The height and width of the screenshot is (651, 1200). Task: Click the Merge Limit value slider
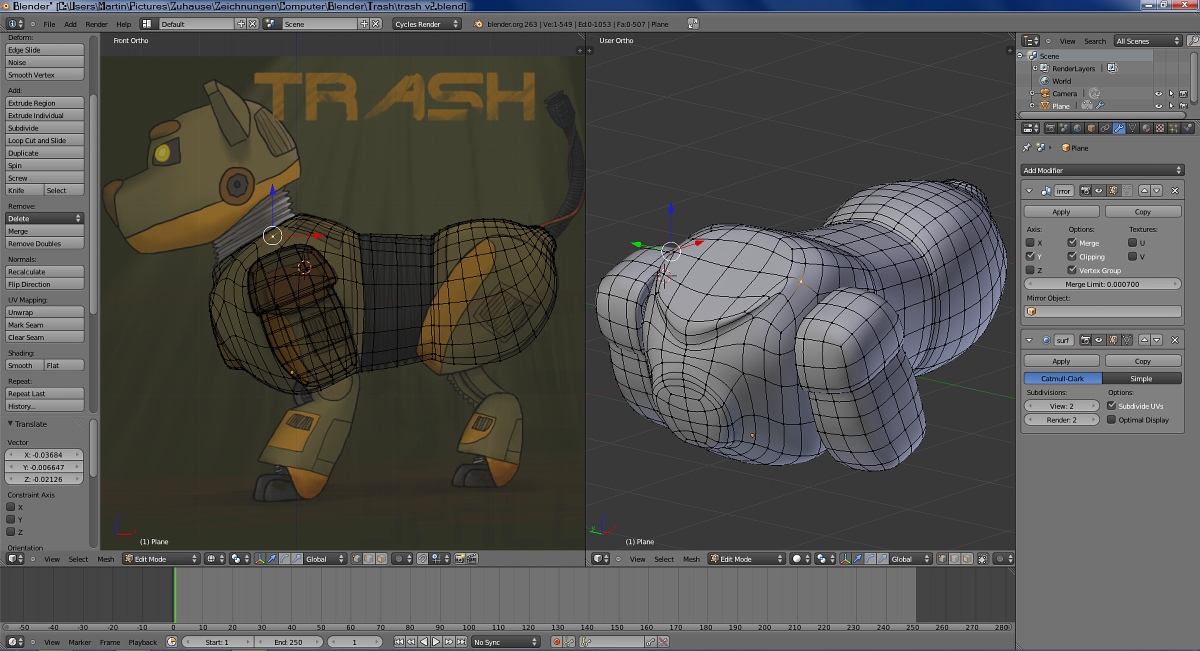1102,284
